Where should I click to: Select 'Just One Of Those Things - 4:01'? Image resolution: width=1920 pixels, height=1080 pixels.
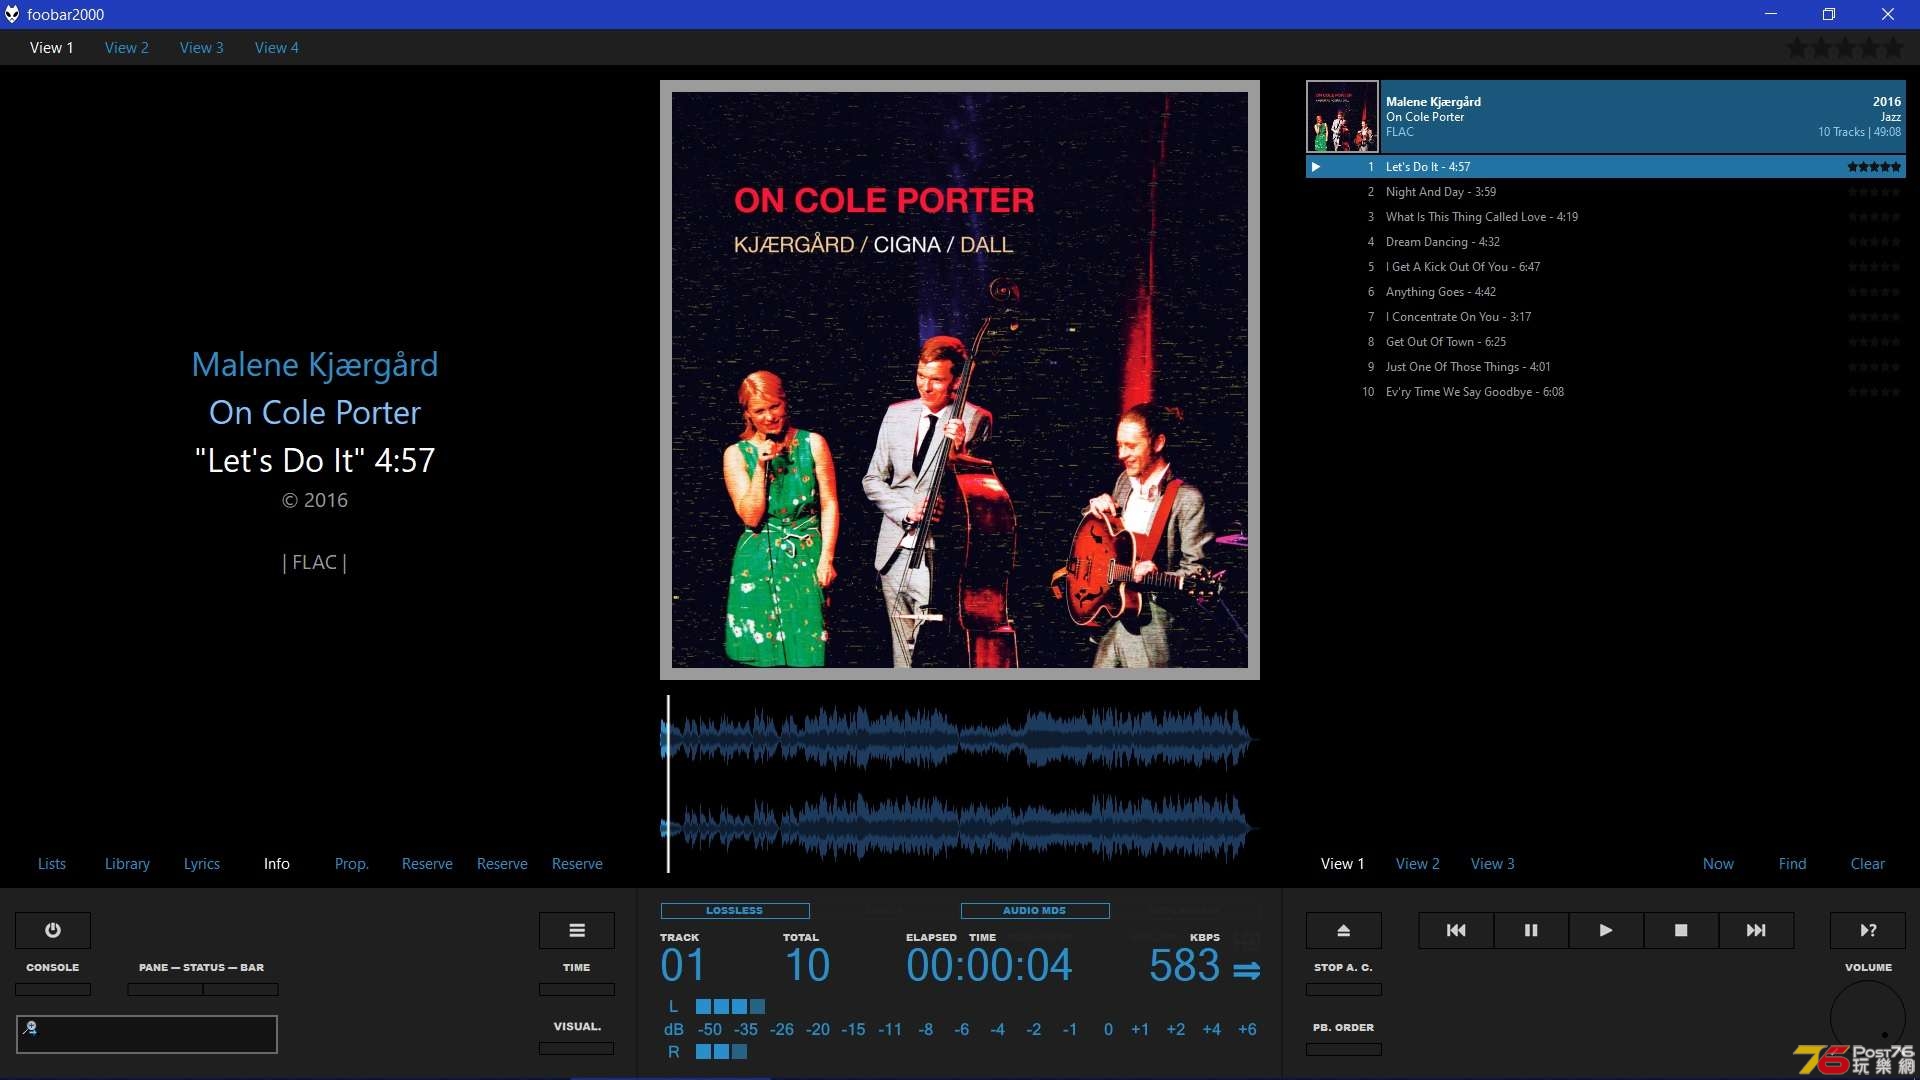(x=1606, y=367)
